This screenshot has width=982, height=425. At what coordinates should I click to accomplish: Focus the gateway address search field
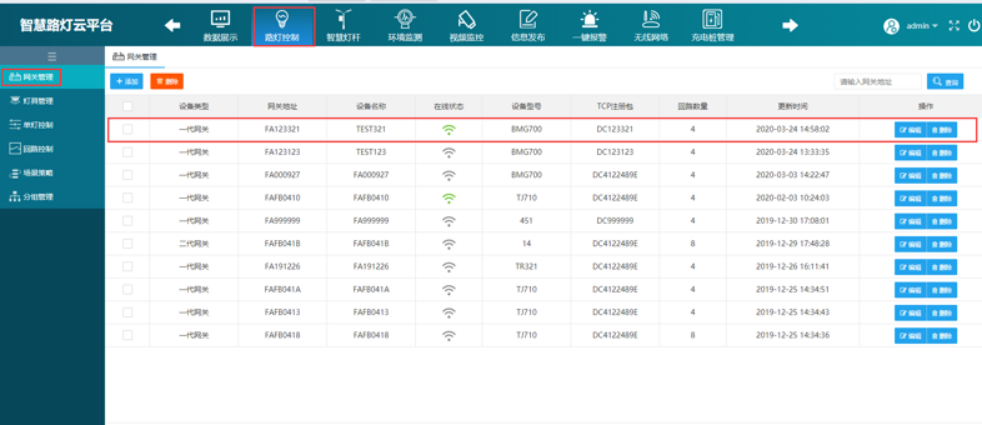click(x=878, y=81)
